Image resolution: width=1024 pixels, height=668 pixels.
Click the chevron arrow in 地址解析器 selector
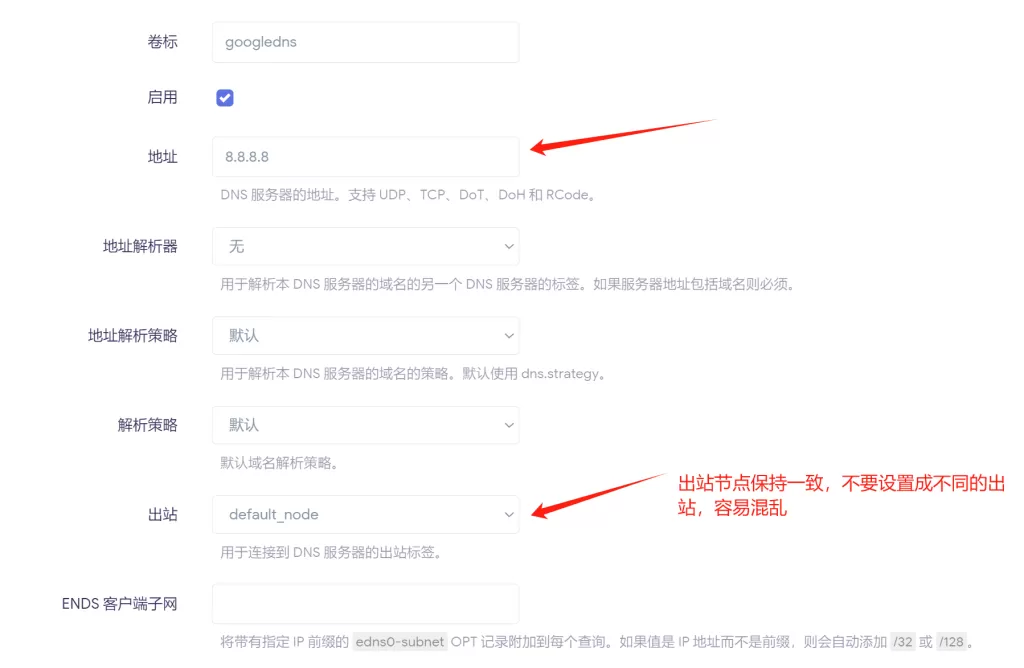[509, 246]
